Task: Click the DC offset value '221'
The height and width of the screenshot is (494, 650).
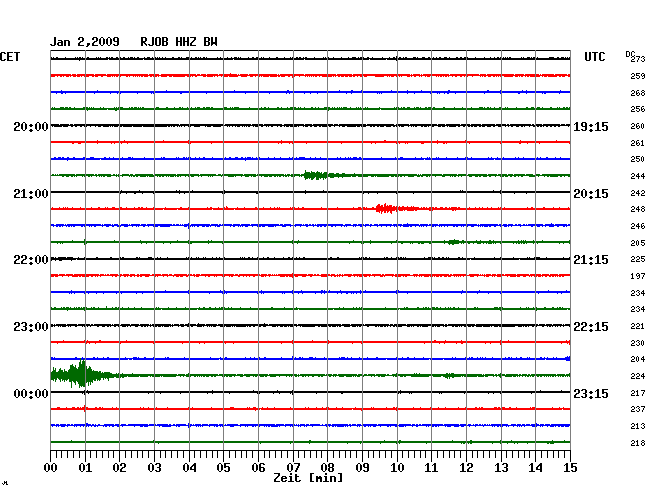Action: coord(638,326)
